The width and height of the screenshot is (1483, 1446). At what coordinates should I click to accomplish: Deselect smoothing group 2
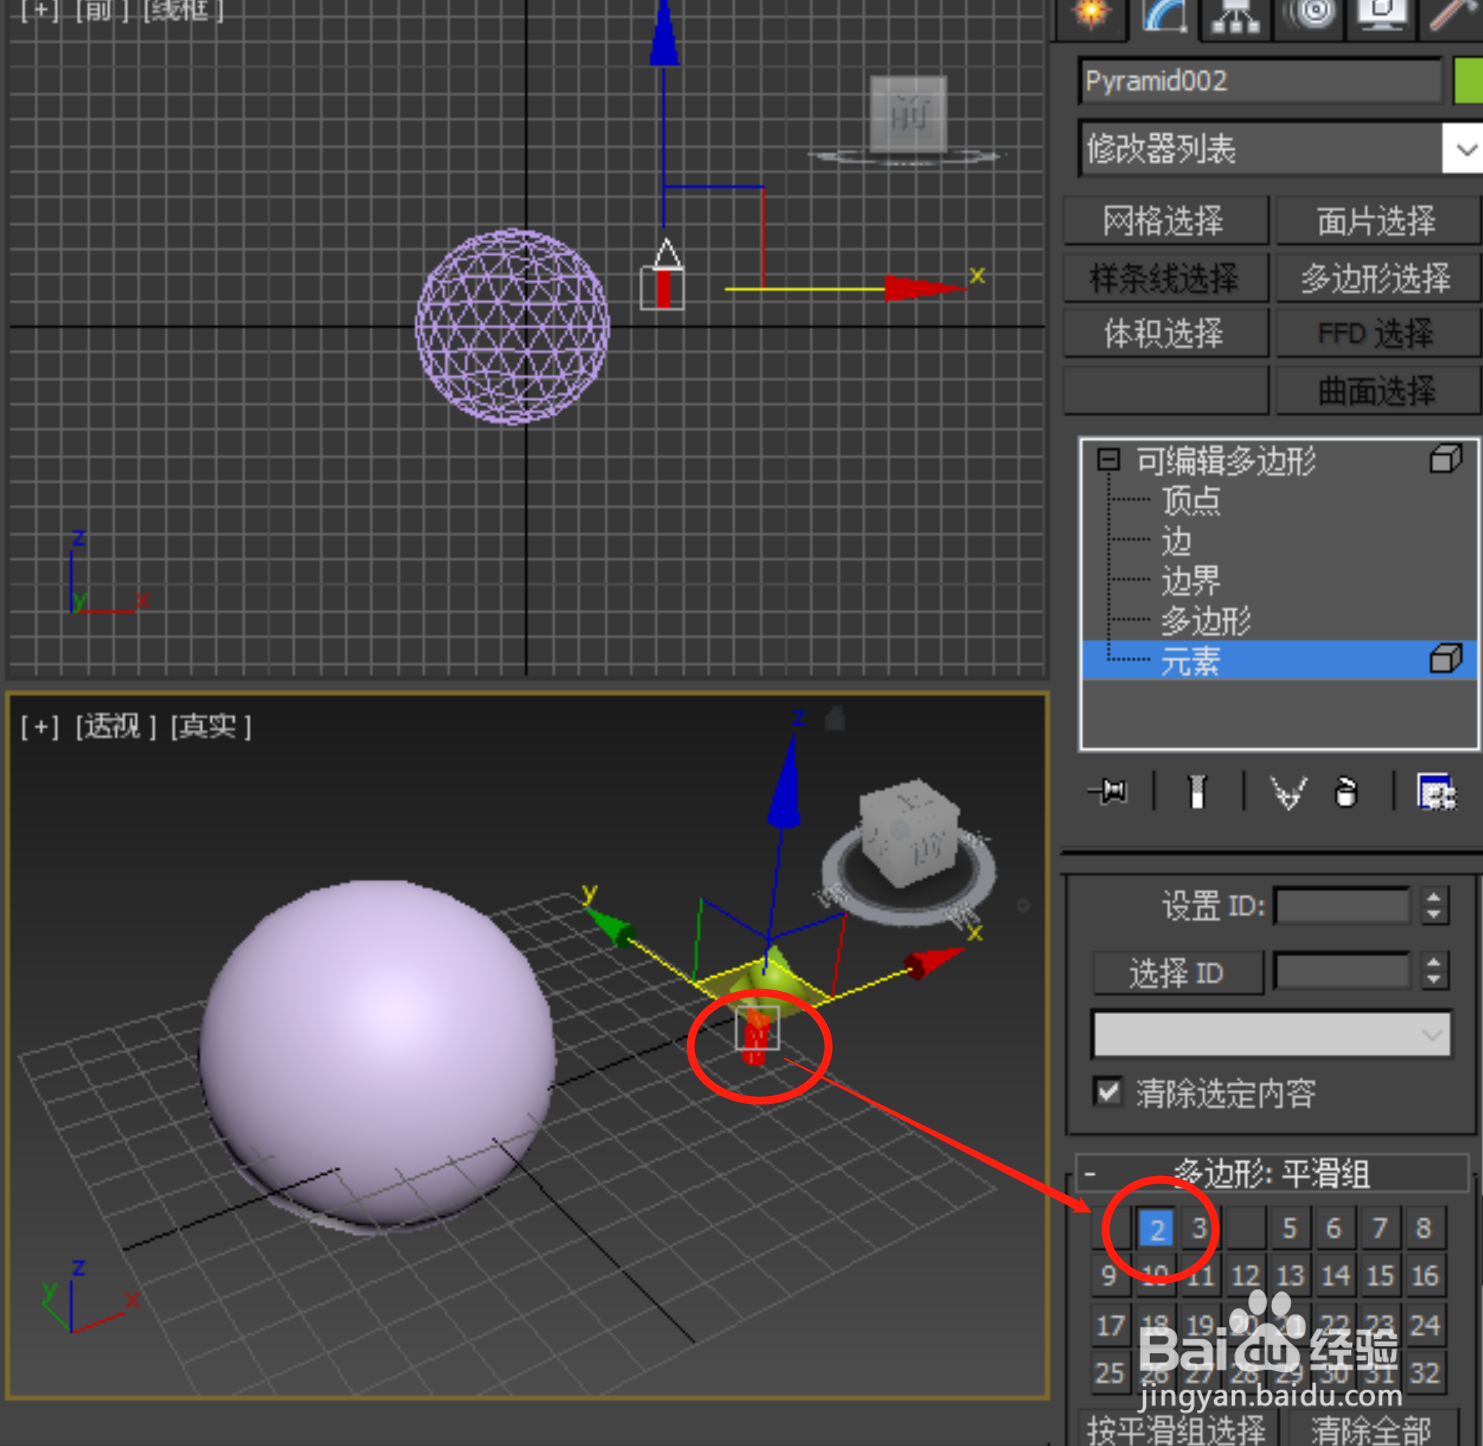coord(1156,1229)
